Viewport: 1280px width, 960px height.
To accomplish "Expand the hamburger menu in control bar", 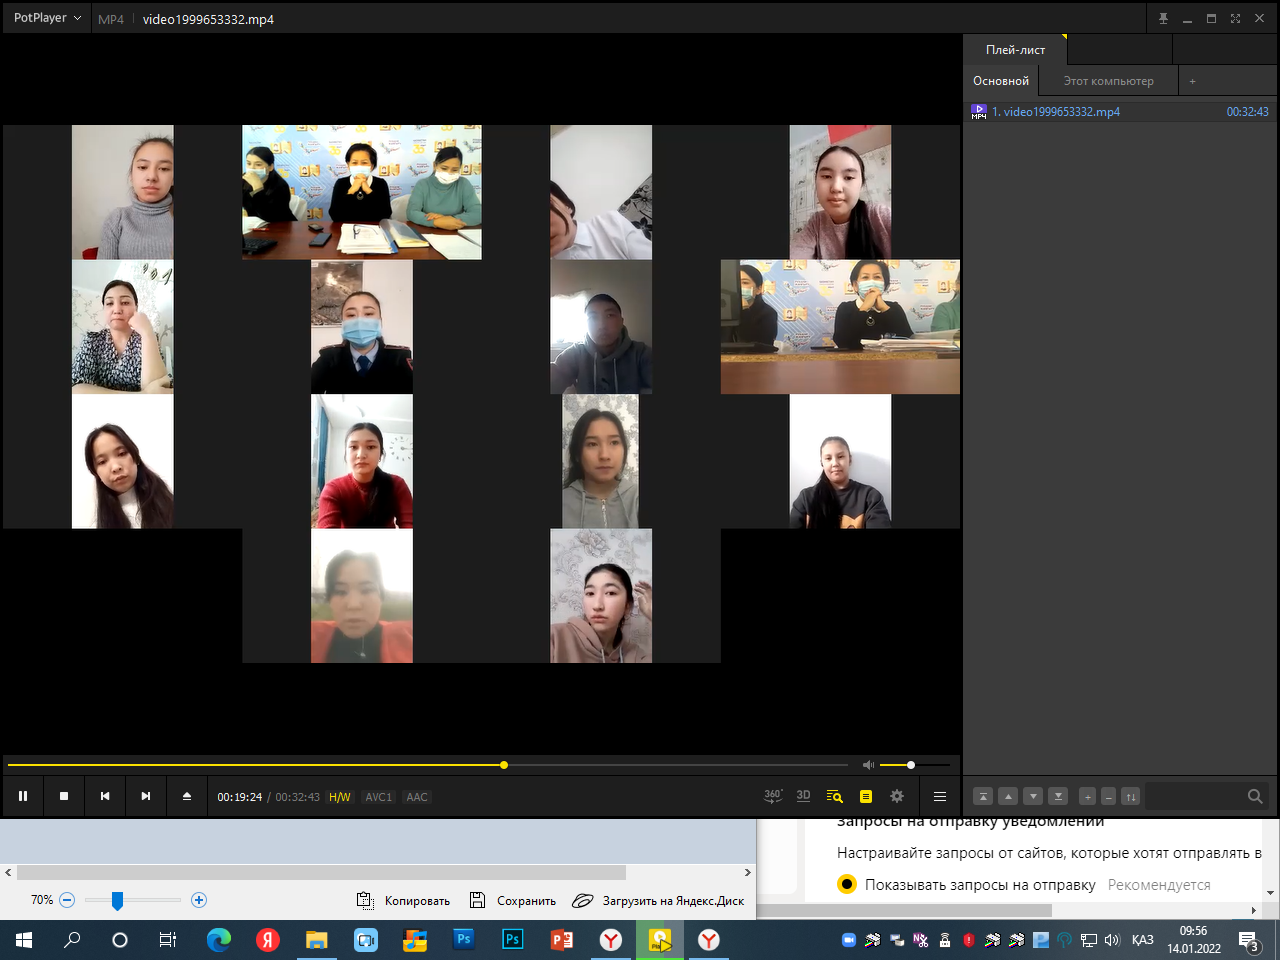I will [939, 796].
